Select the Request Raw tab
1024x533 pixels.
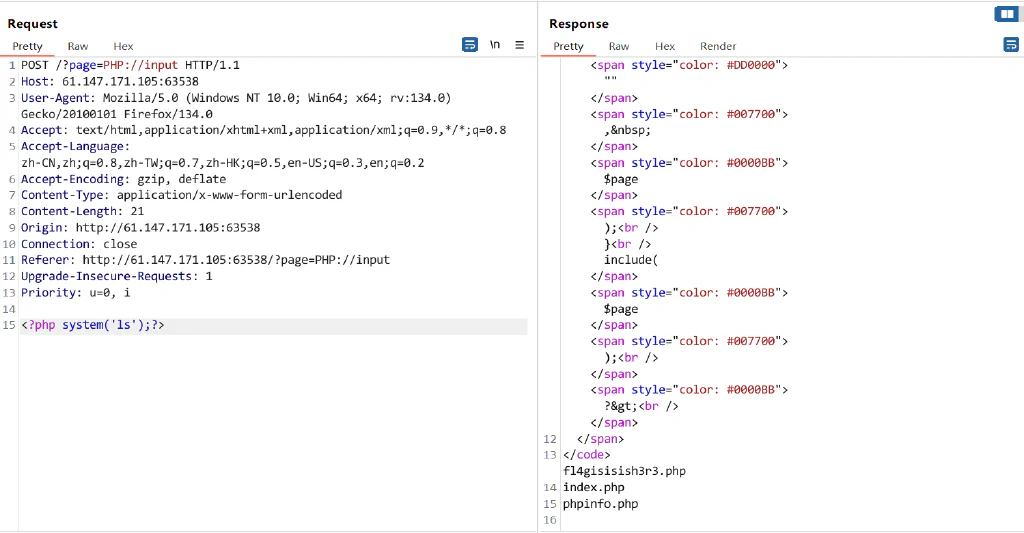[78, 46]
